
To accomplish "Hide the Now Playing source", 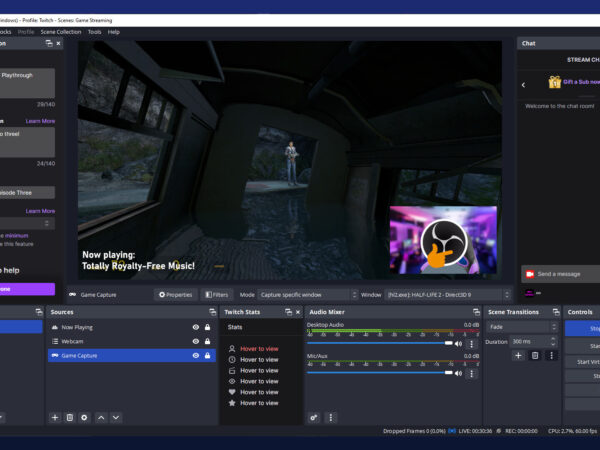I will (196, 327).
